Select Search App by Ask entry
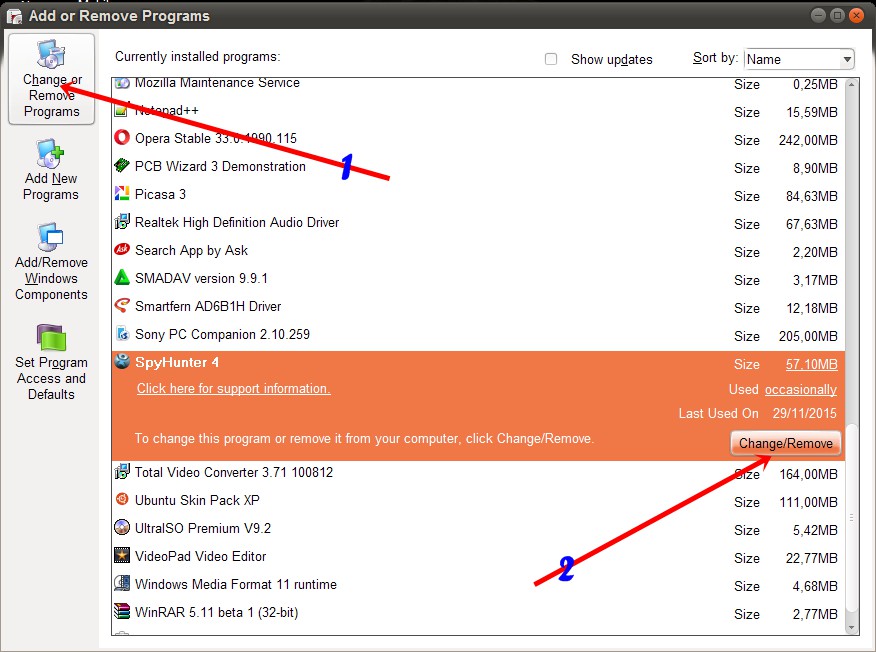The image size is (876, 652). (x=478, y=250)
